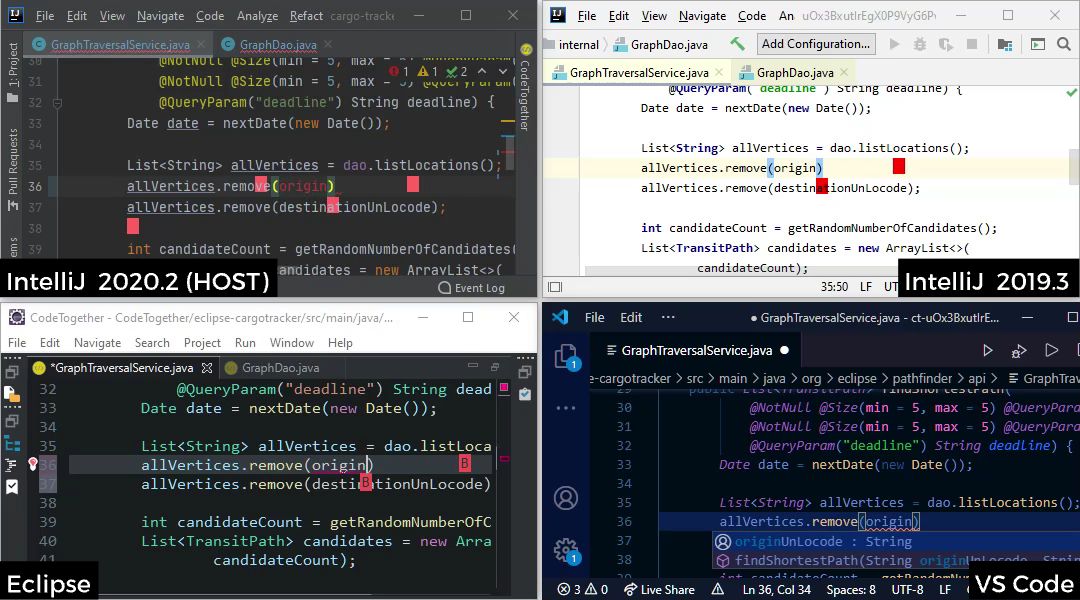Open Search Everywhere magnifier in IntelliJ 2019.3
The width and height of the screenshot is (1080, 600).
1062,45
